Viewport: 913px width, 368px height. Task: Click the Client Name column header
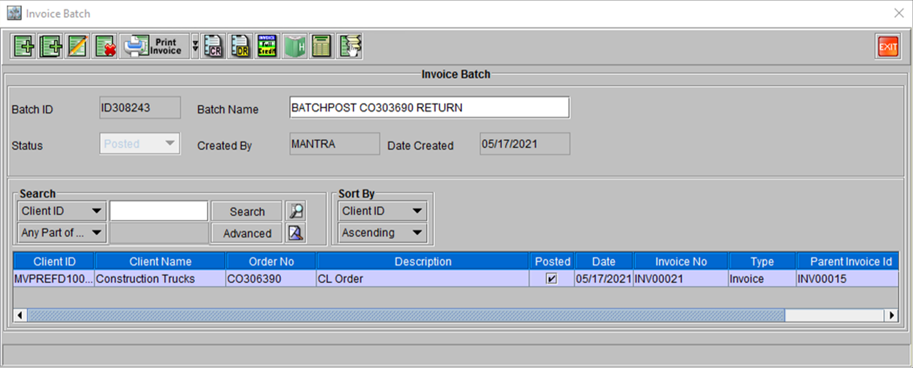160,261
